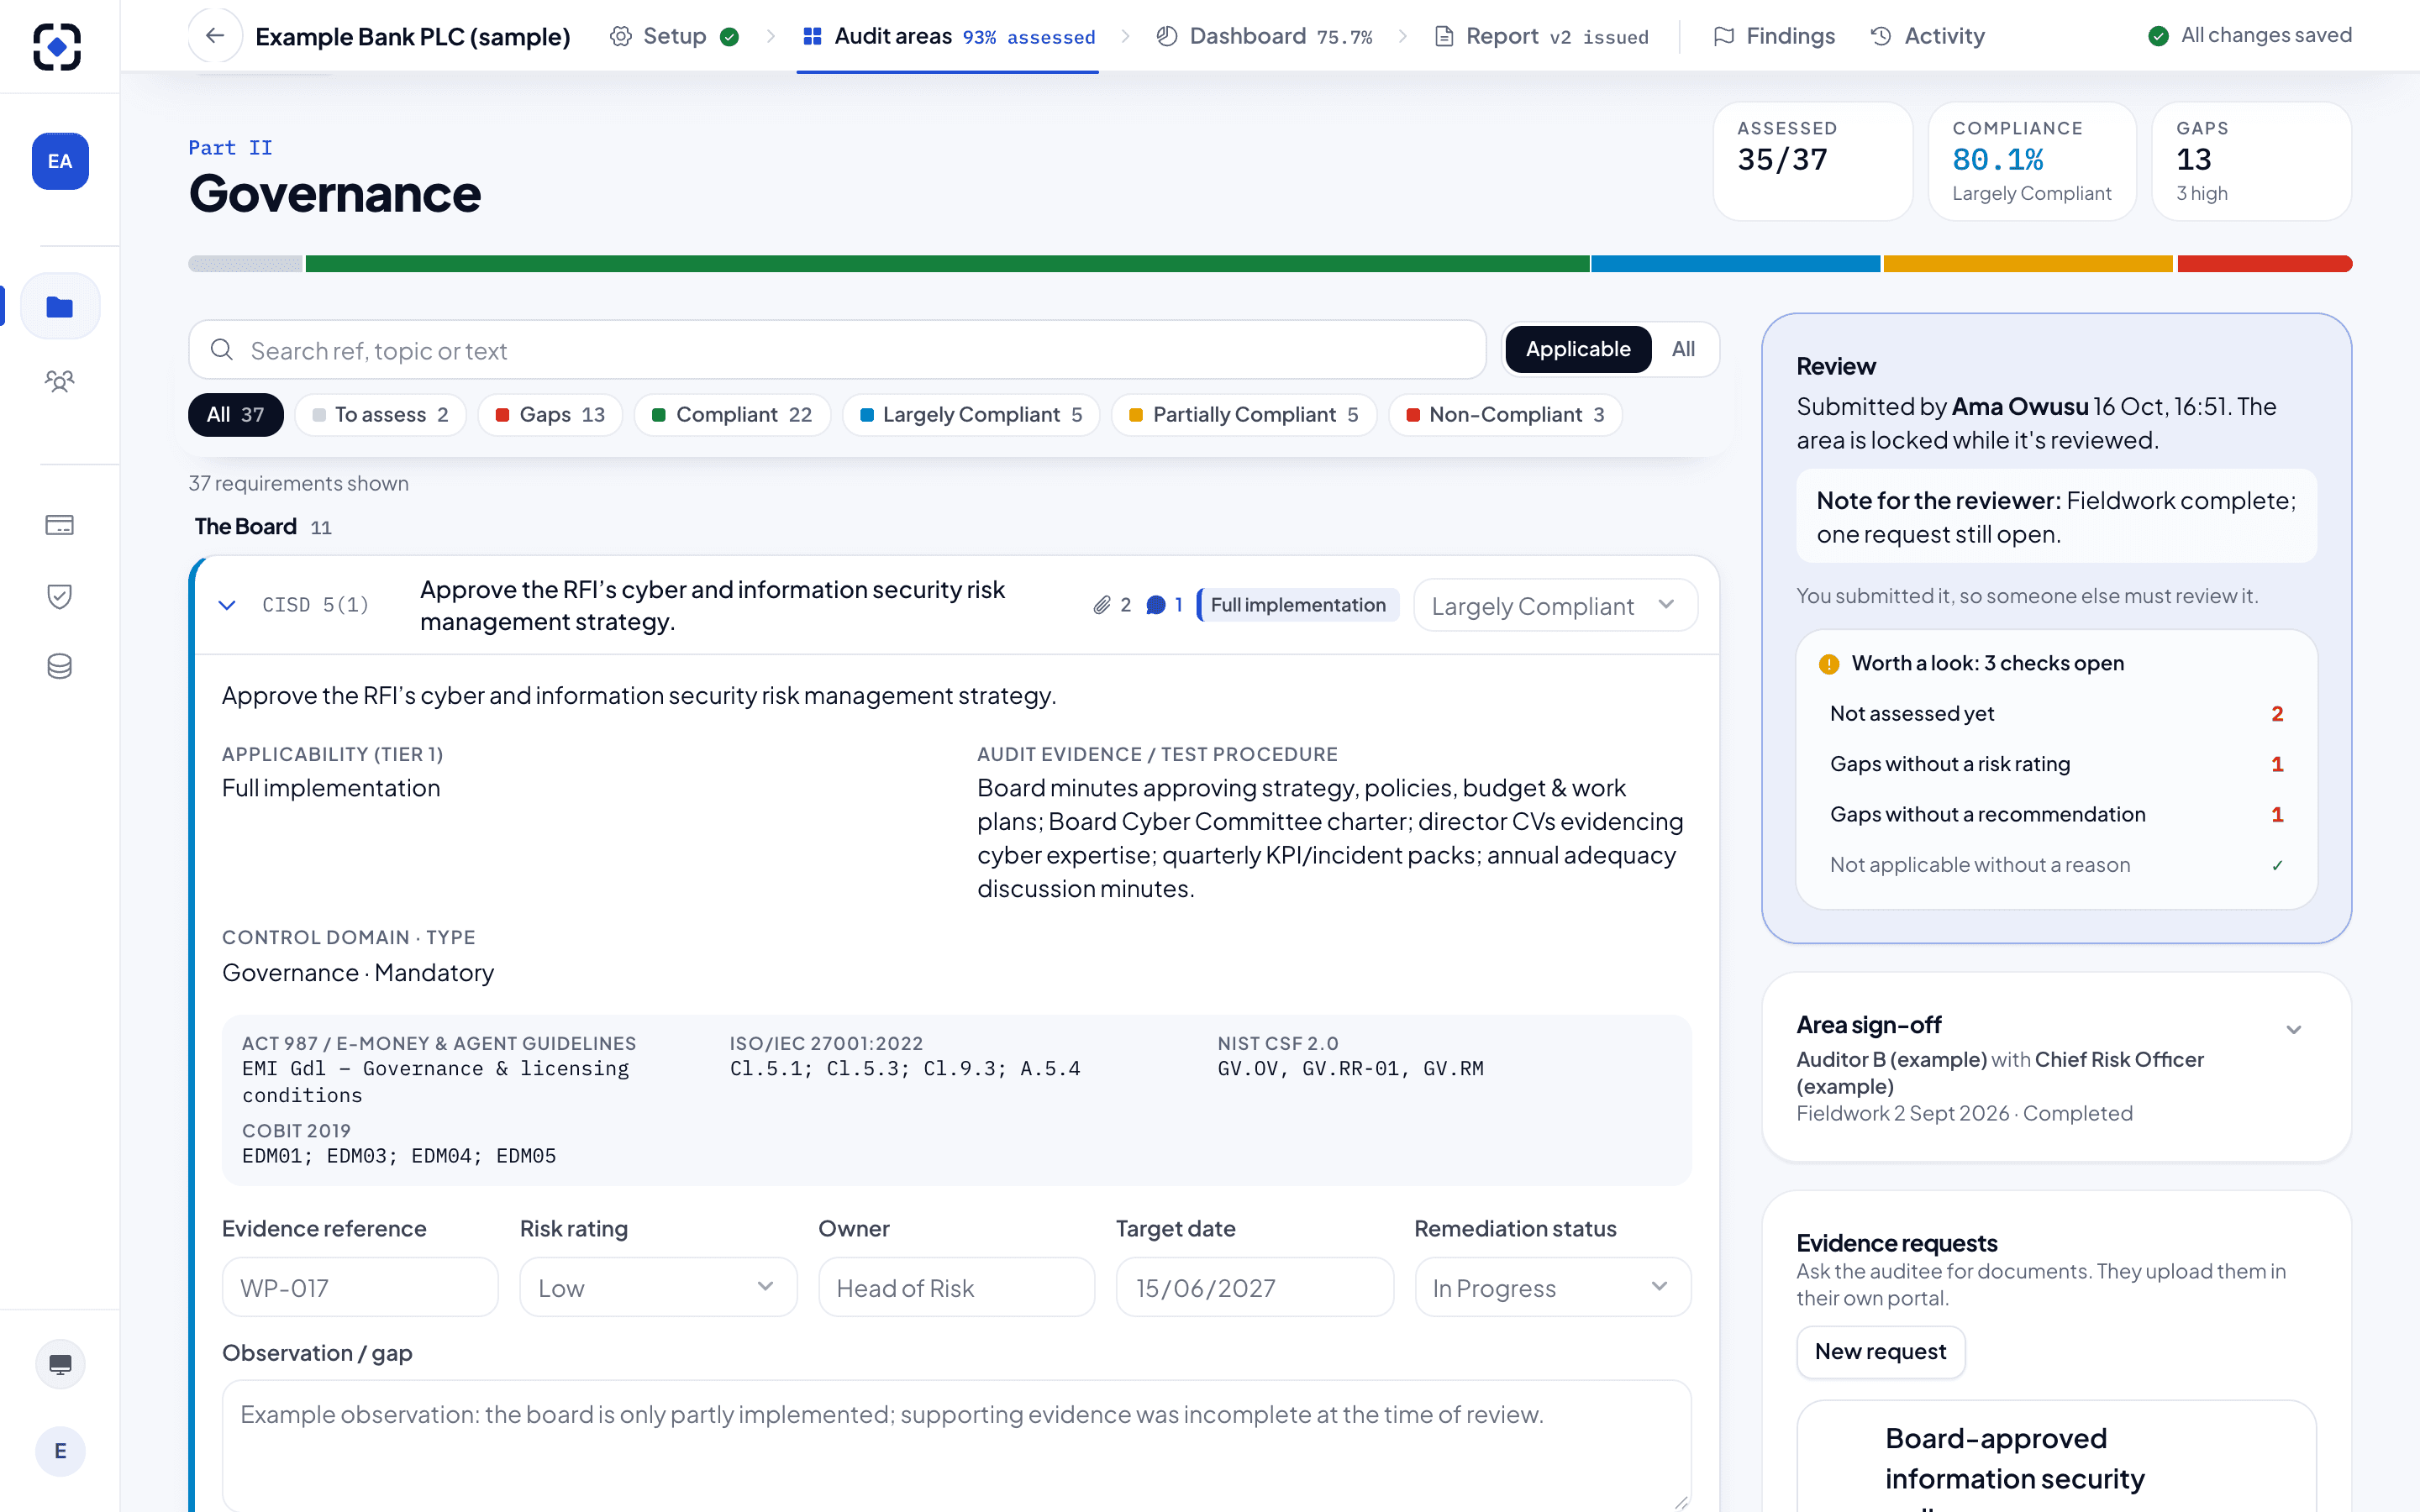Expand the Area sign-off panel chevron
This screenshot has width=2420, height=1512.
(2294, 1029)
